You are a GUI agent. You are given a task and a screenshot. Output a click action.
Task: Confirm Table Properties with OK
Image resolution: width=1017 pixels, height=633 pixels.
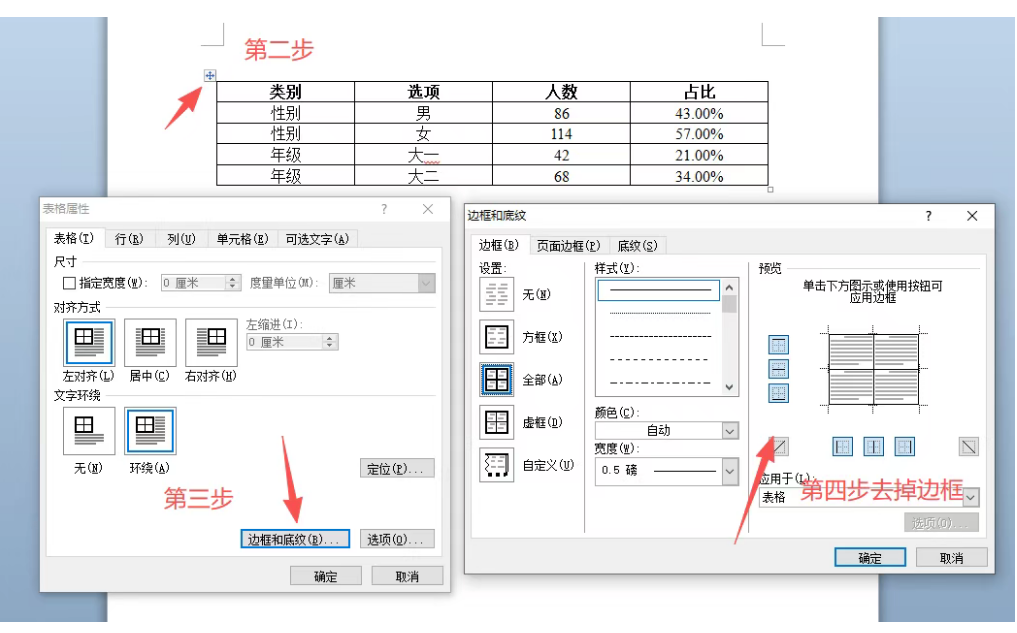pyautogui.click(x=326, y=577)
